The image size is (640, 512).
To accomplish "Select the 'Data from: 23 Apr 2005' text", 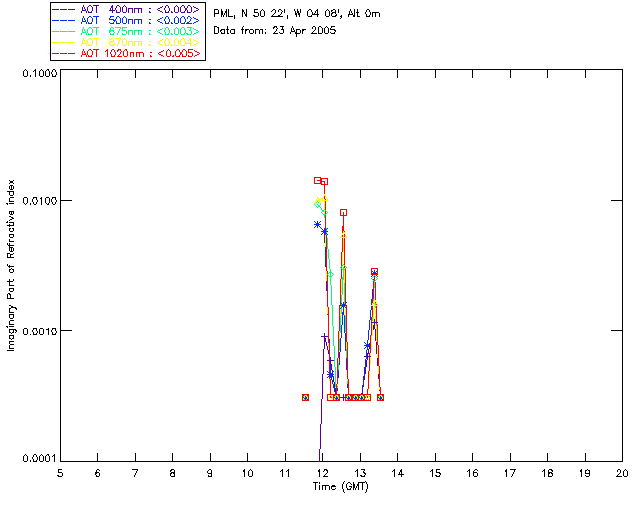I will pos(275,31).
